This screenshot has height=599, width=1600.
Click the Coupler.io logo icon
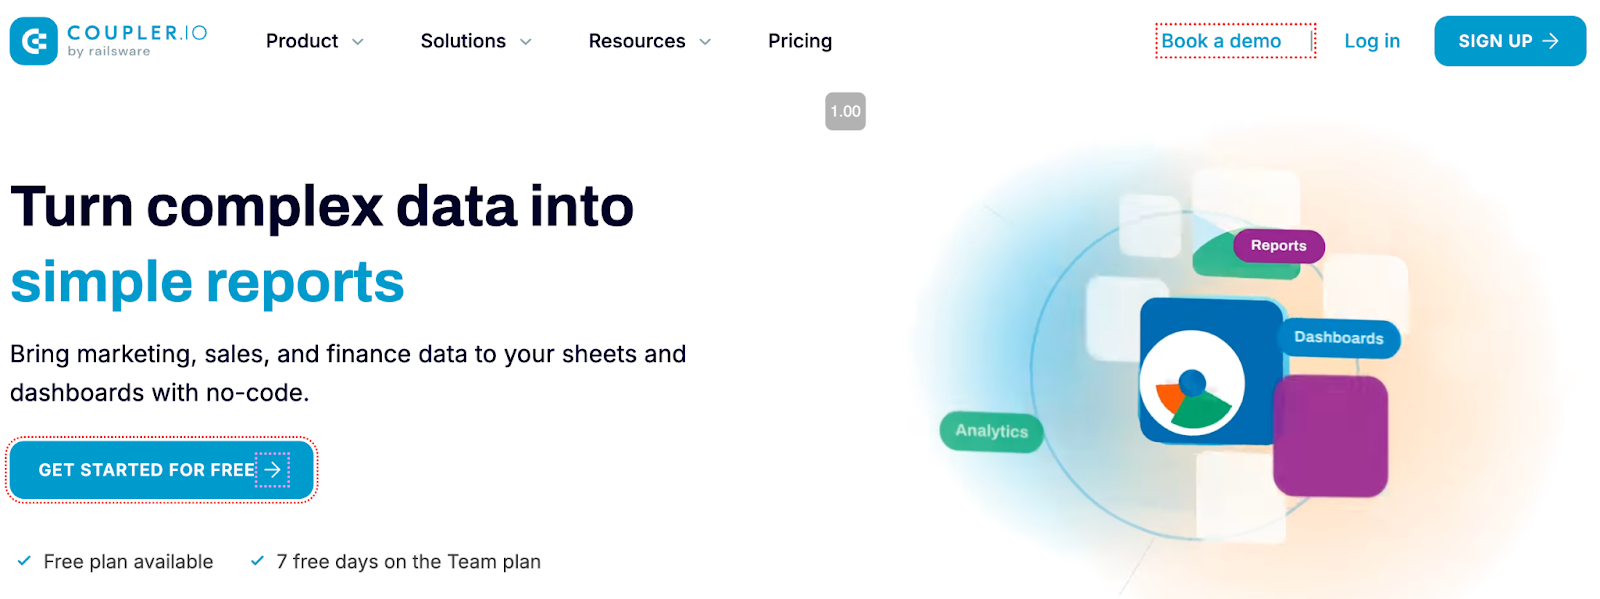(x=34, y=41)
